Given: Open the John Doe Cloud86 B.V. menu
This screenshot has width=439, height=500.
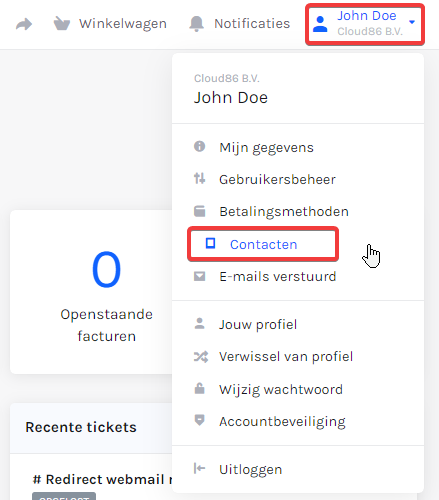Looking at the screenshot, I should coord(365,24).
